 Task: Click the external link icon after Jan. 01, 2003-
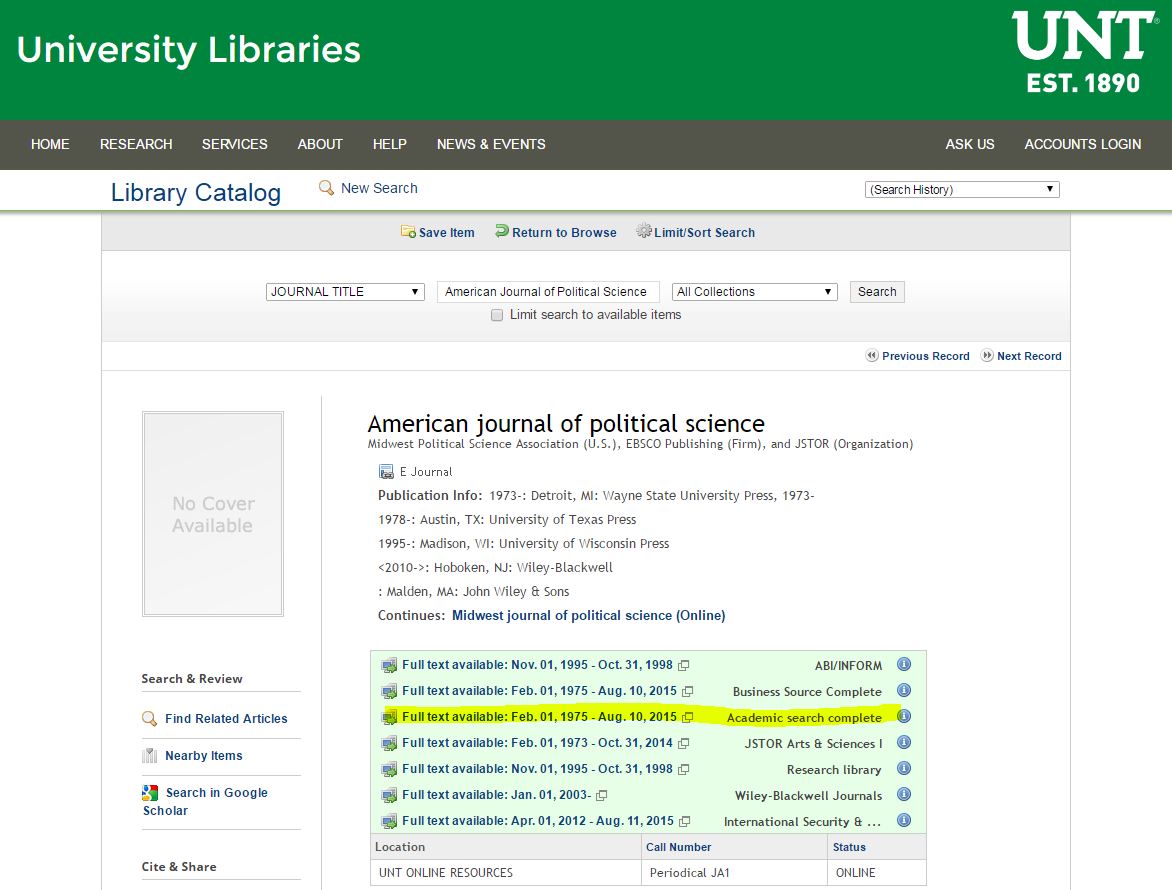pos(602,795)
